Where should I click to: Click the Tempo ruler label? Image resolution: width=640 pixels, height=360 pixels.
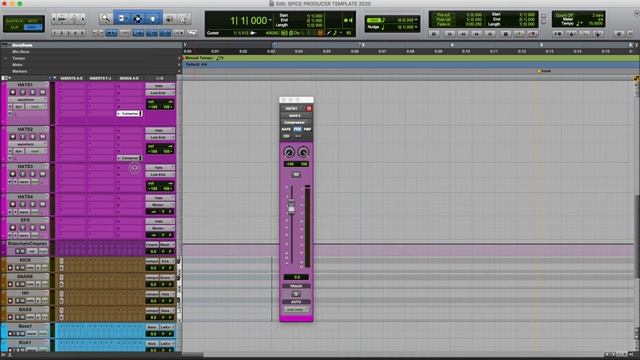pyautogui.click(x=19, y=58)
